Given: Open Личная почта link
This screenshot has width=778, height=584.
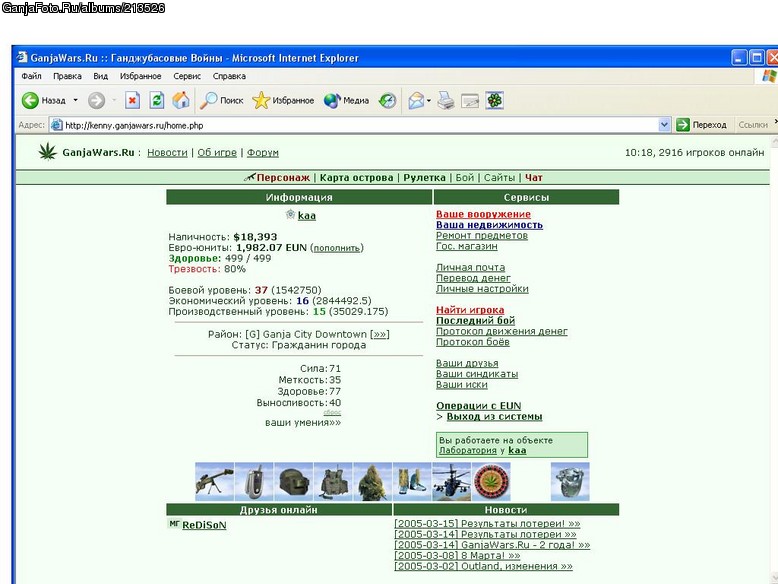Looking at the screenshot, I should click(x=470, y=267).
